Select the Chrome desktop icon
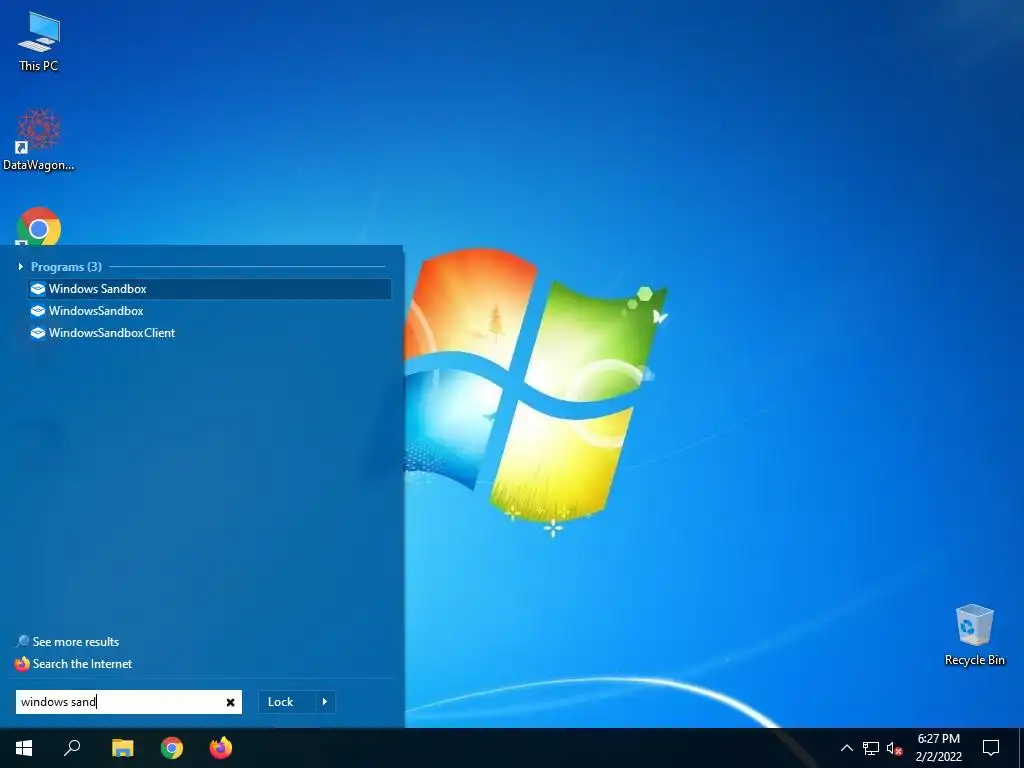 39,227
